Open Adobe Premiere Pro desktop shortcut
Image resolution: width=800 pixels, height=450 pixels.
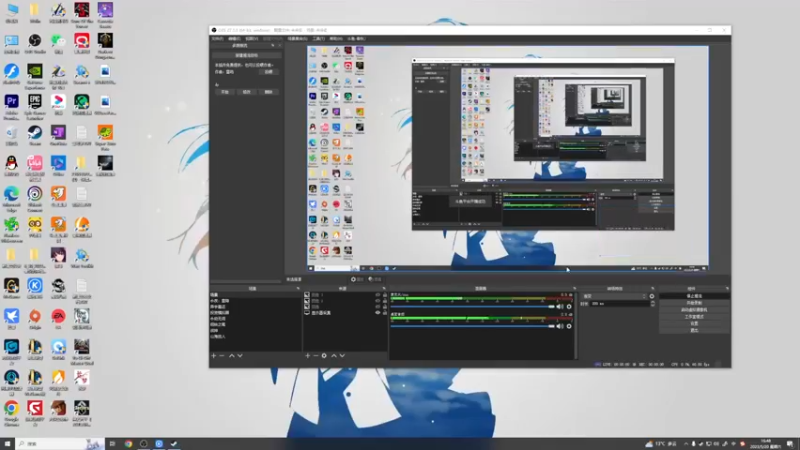point(11,107)
